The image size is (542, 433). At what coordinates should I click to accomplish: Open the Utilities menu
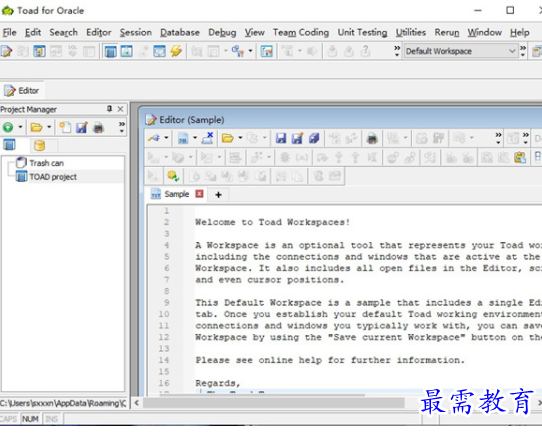click(411, 32)
